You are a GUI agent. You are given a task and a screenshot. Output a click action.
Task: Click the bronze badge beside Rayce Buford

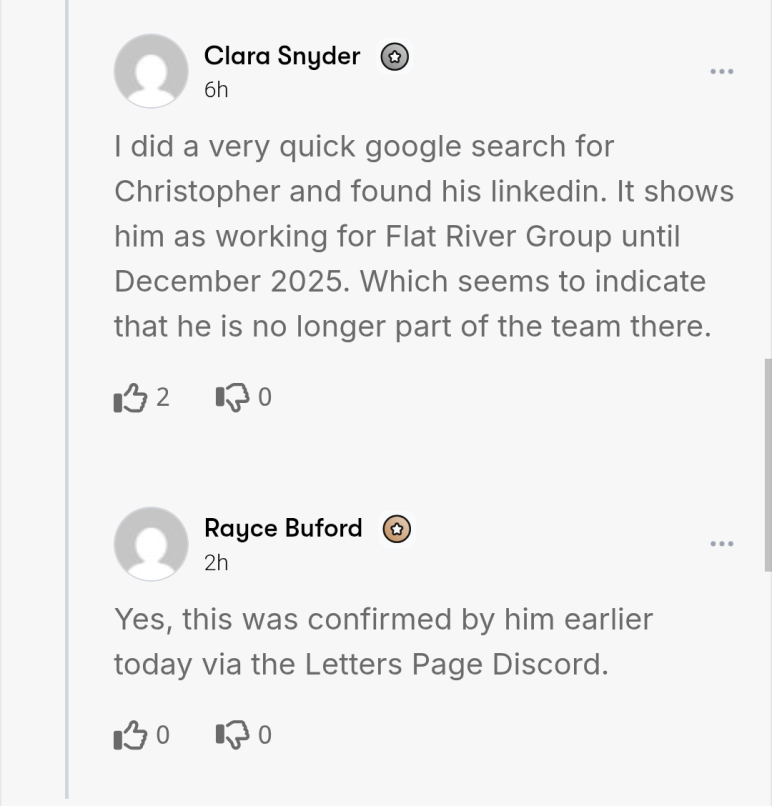click(x=397, y=529)
